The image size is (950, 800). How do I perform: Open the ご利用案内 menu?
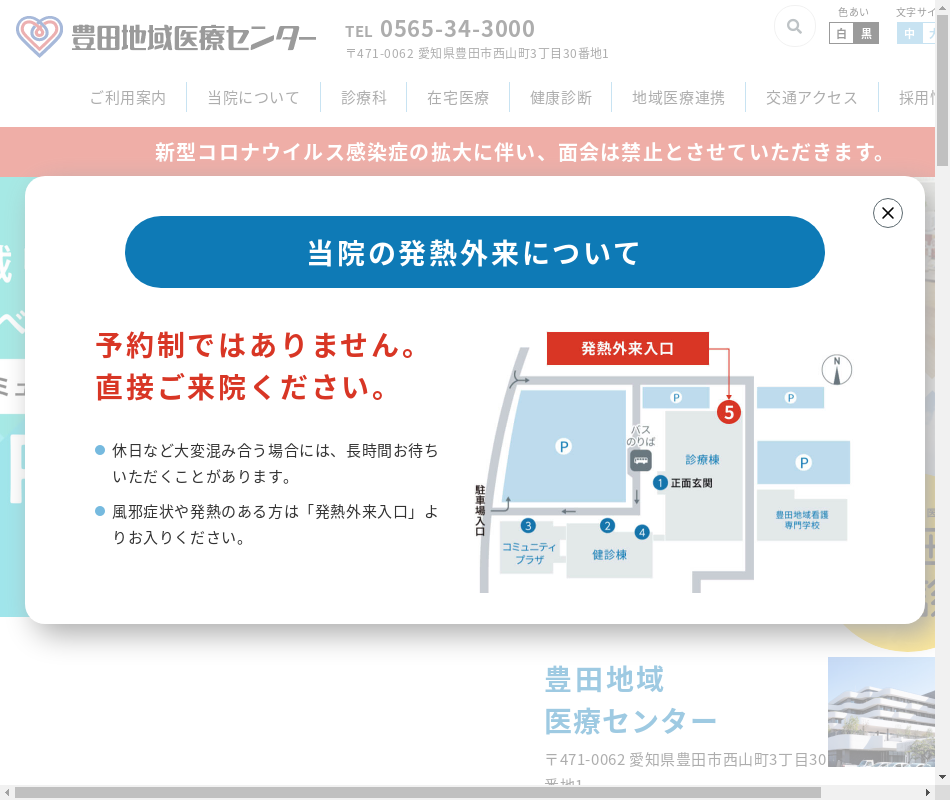tap(127, 98)
